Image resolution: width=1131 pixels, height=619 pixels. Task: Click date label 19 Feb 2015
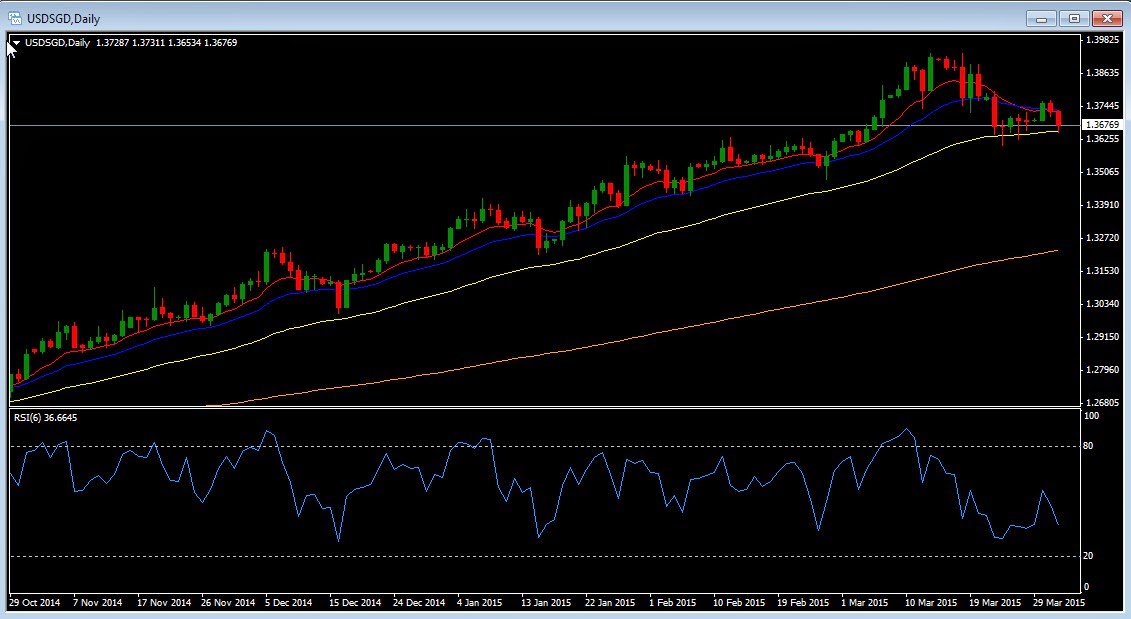click(803, 602)
